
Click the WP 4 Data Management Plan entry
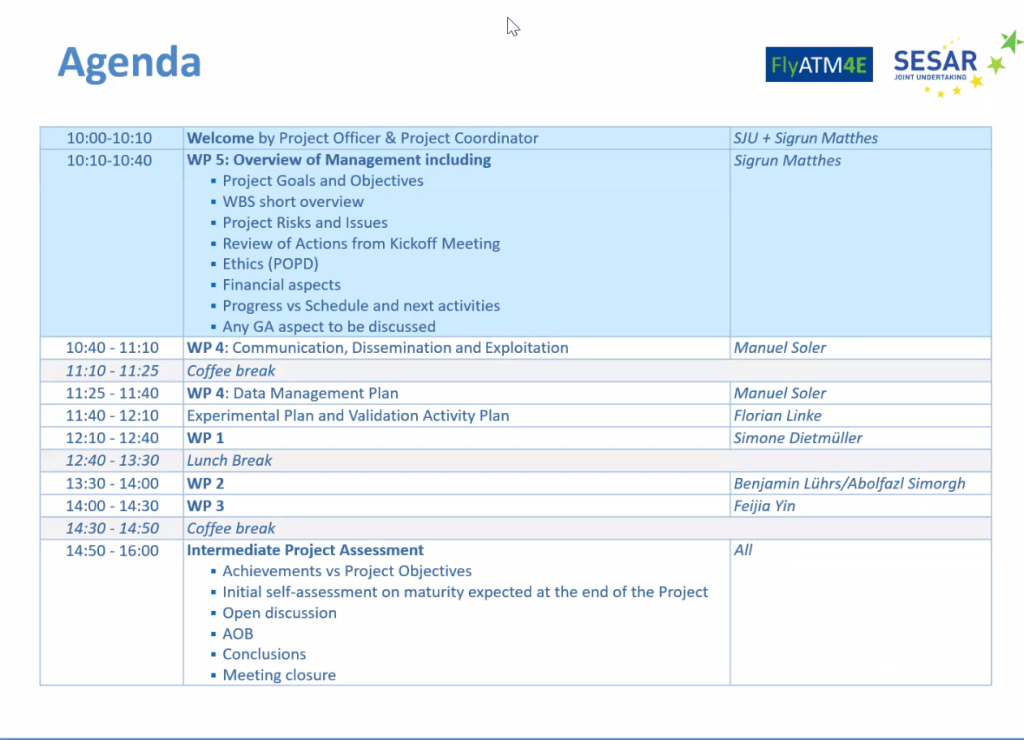pyautogui.click(x=299, y=393)
